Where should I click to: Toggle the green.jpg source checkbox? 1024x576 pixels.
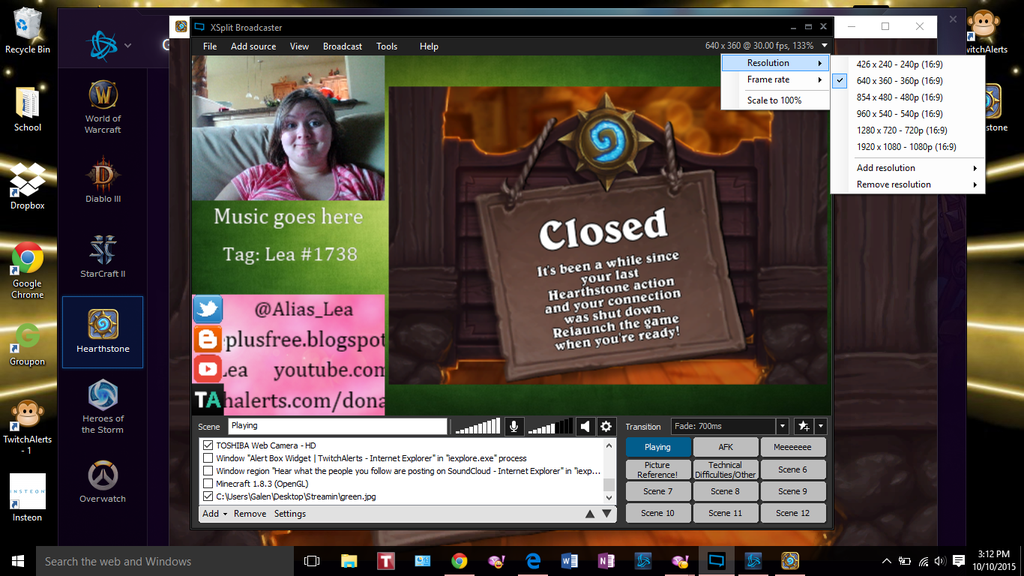pos(208,496)
